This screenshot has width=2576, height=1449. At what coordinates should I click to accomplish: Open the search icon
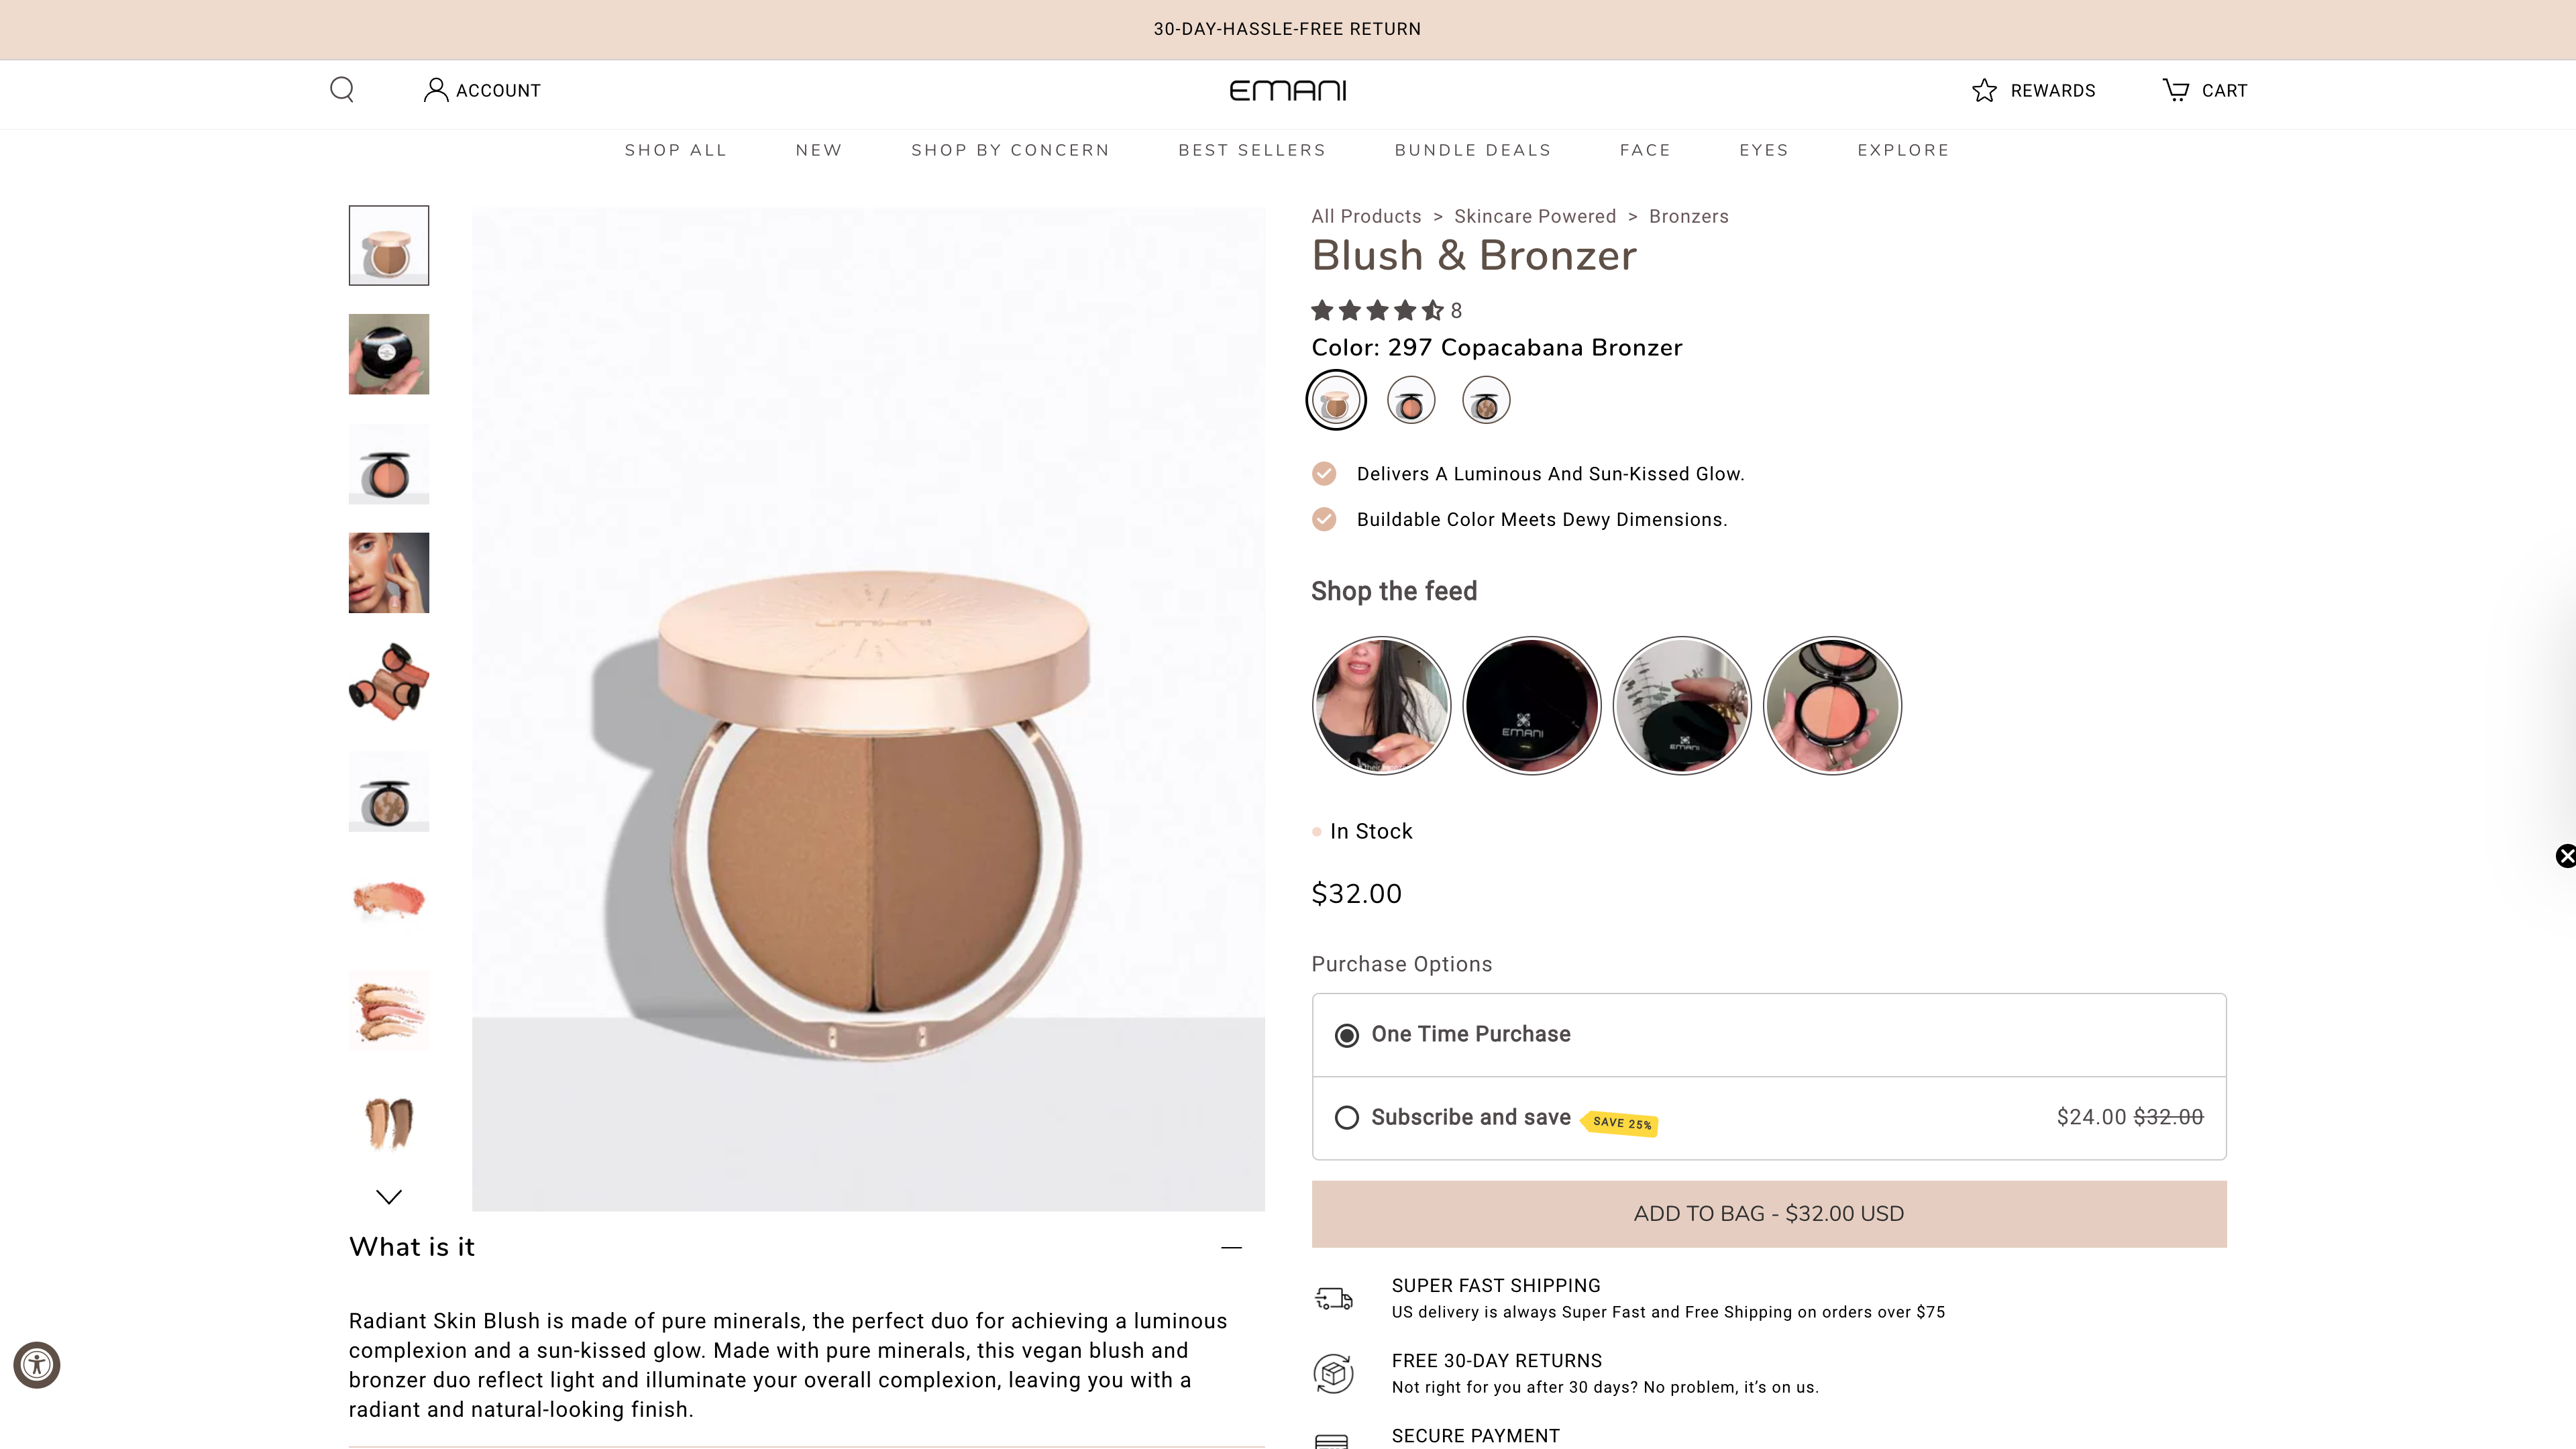pyautogui.click(x=341, y=89)
